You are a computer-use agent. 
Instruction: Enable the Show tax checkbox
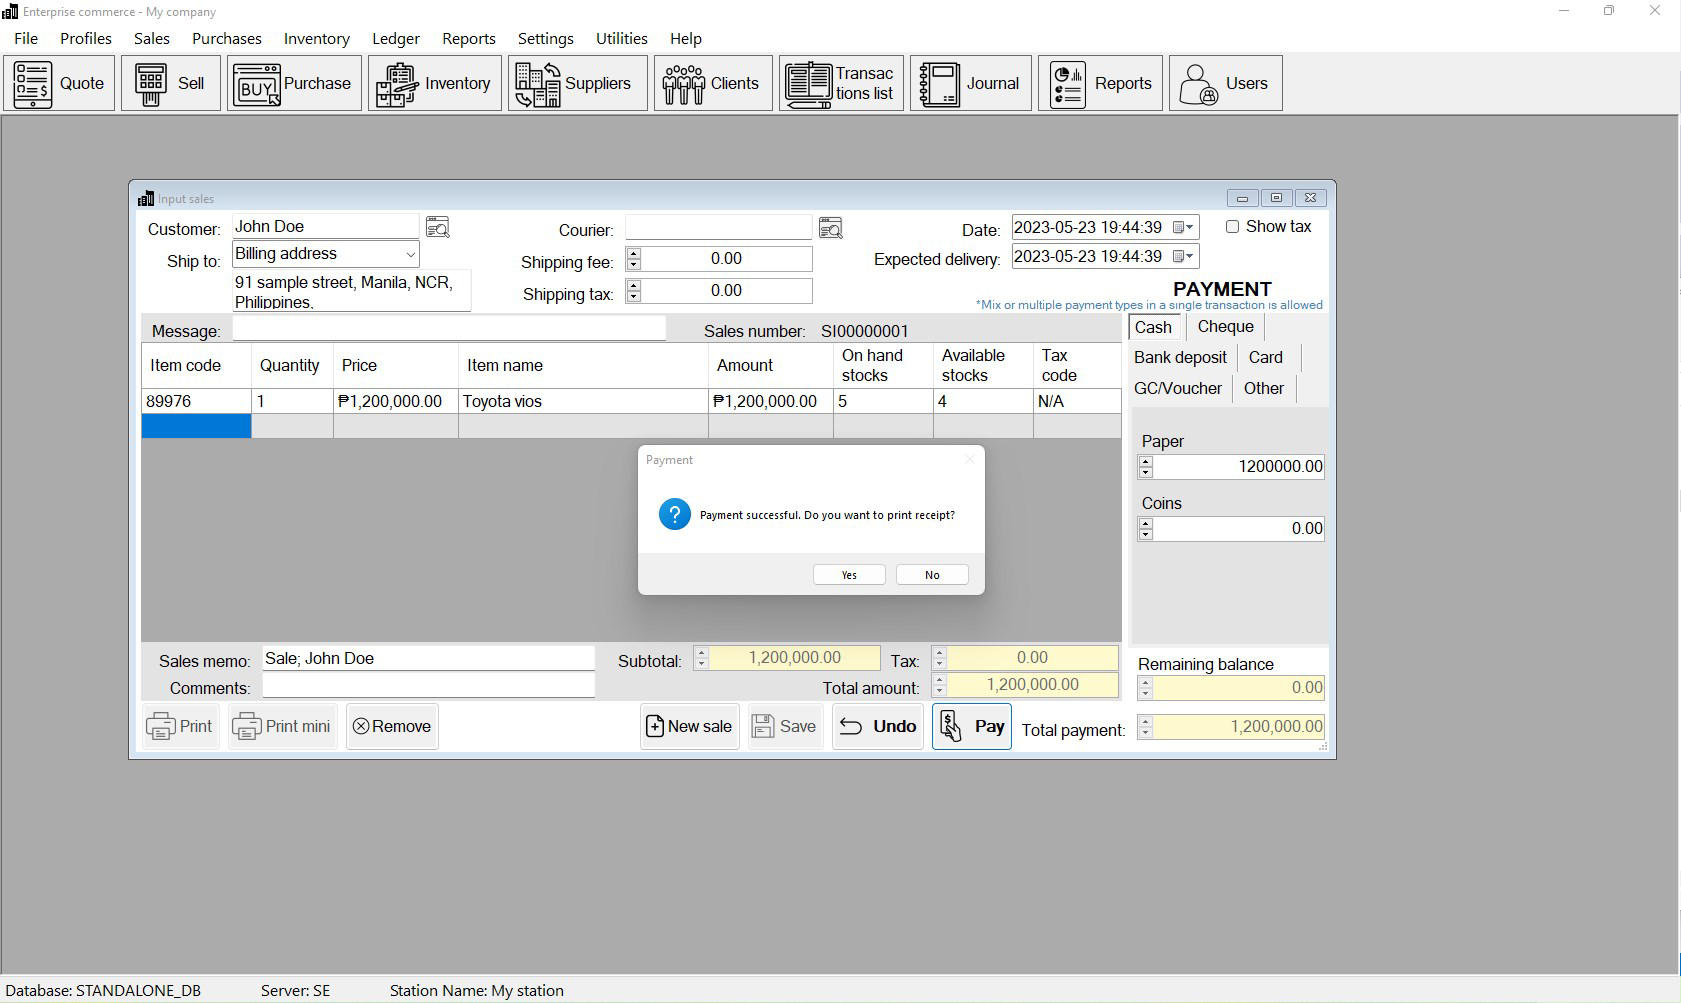click(1233, 226)
